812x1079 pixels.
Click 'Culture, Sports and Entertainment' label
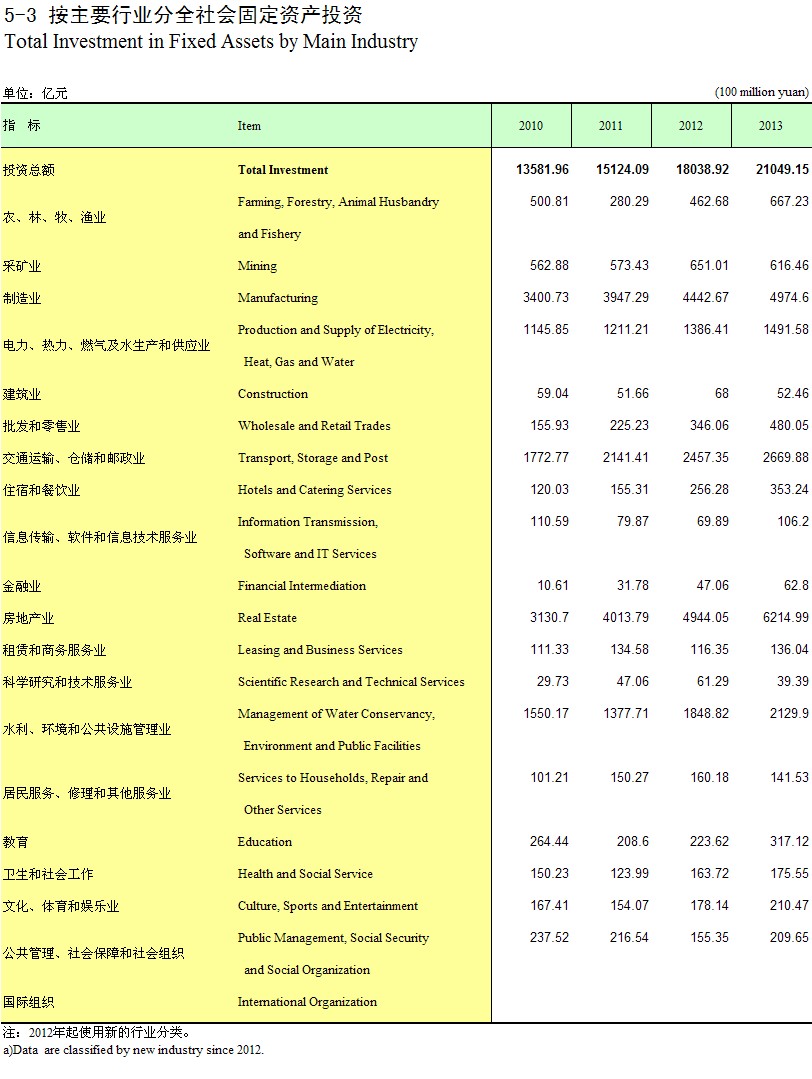click(x=328, y=906)
